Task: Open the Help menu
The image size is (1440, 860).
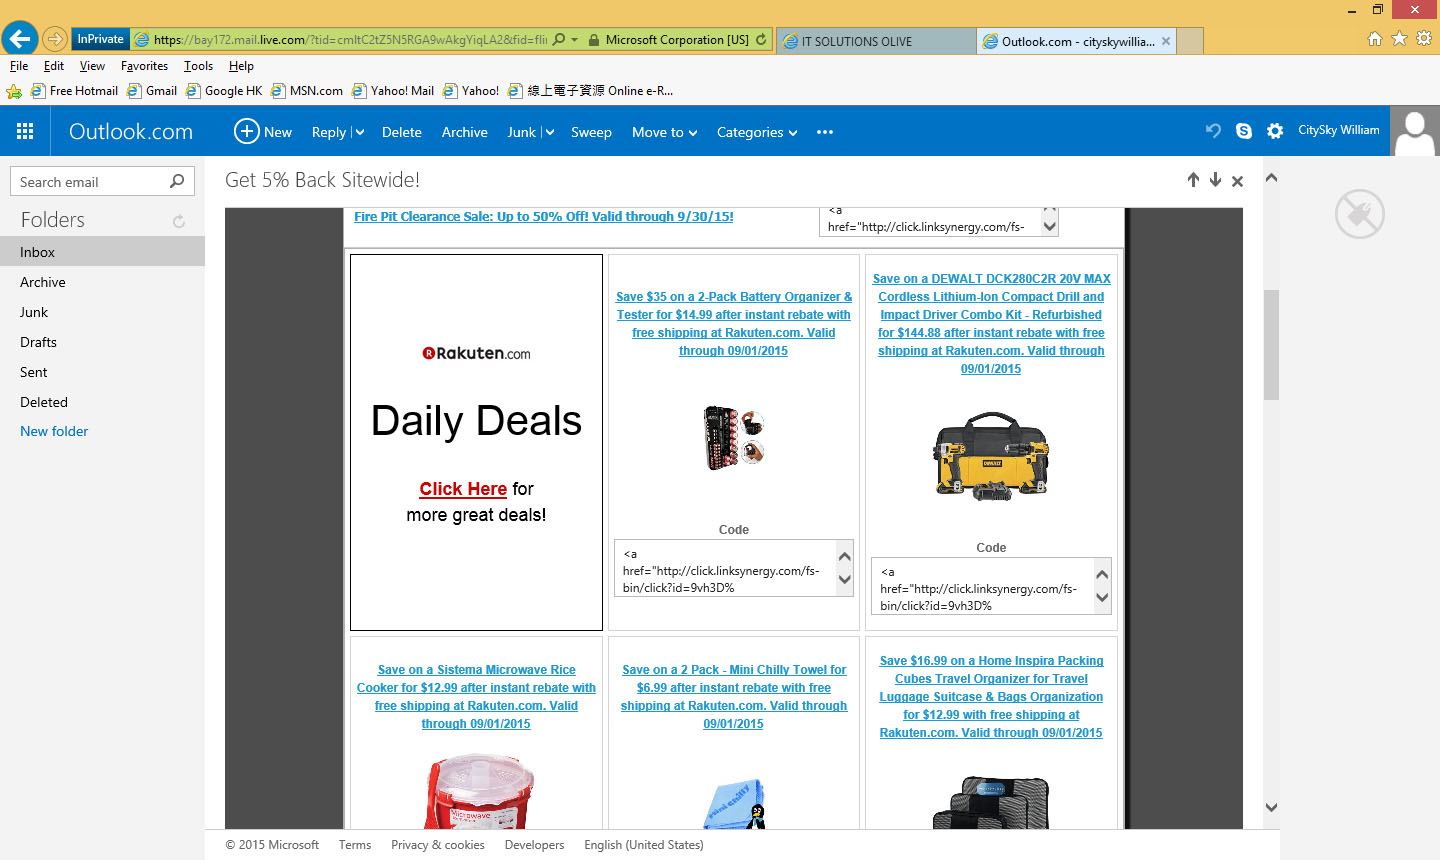Action: click(x=241, y=66)
